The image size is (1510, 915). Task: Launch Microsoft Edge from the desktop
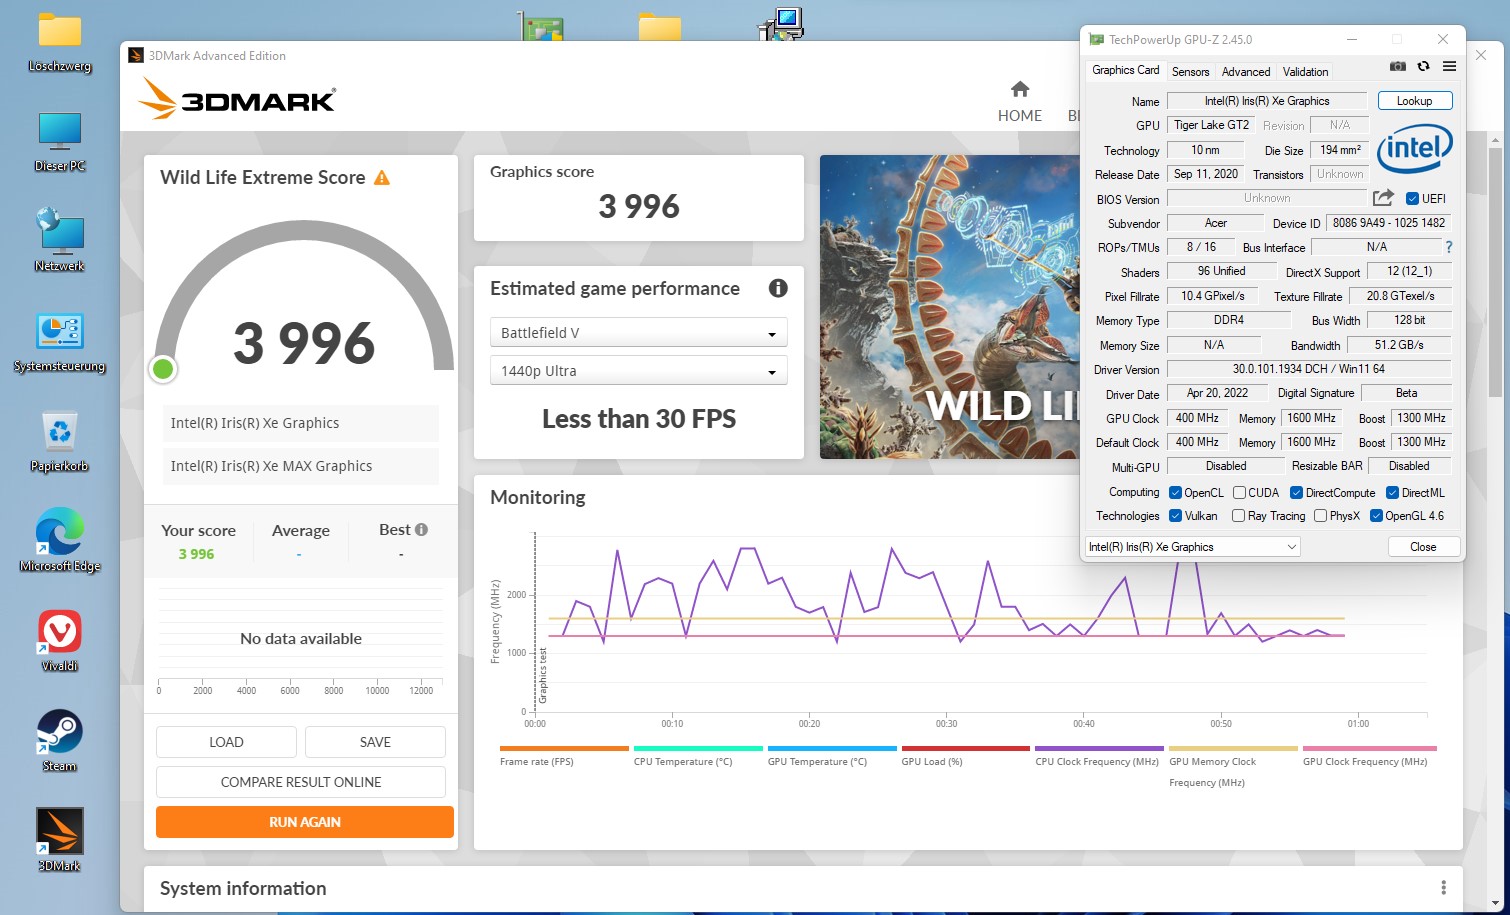(60, 541)
